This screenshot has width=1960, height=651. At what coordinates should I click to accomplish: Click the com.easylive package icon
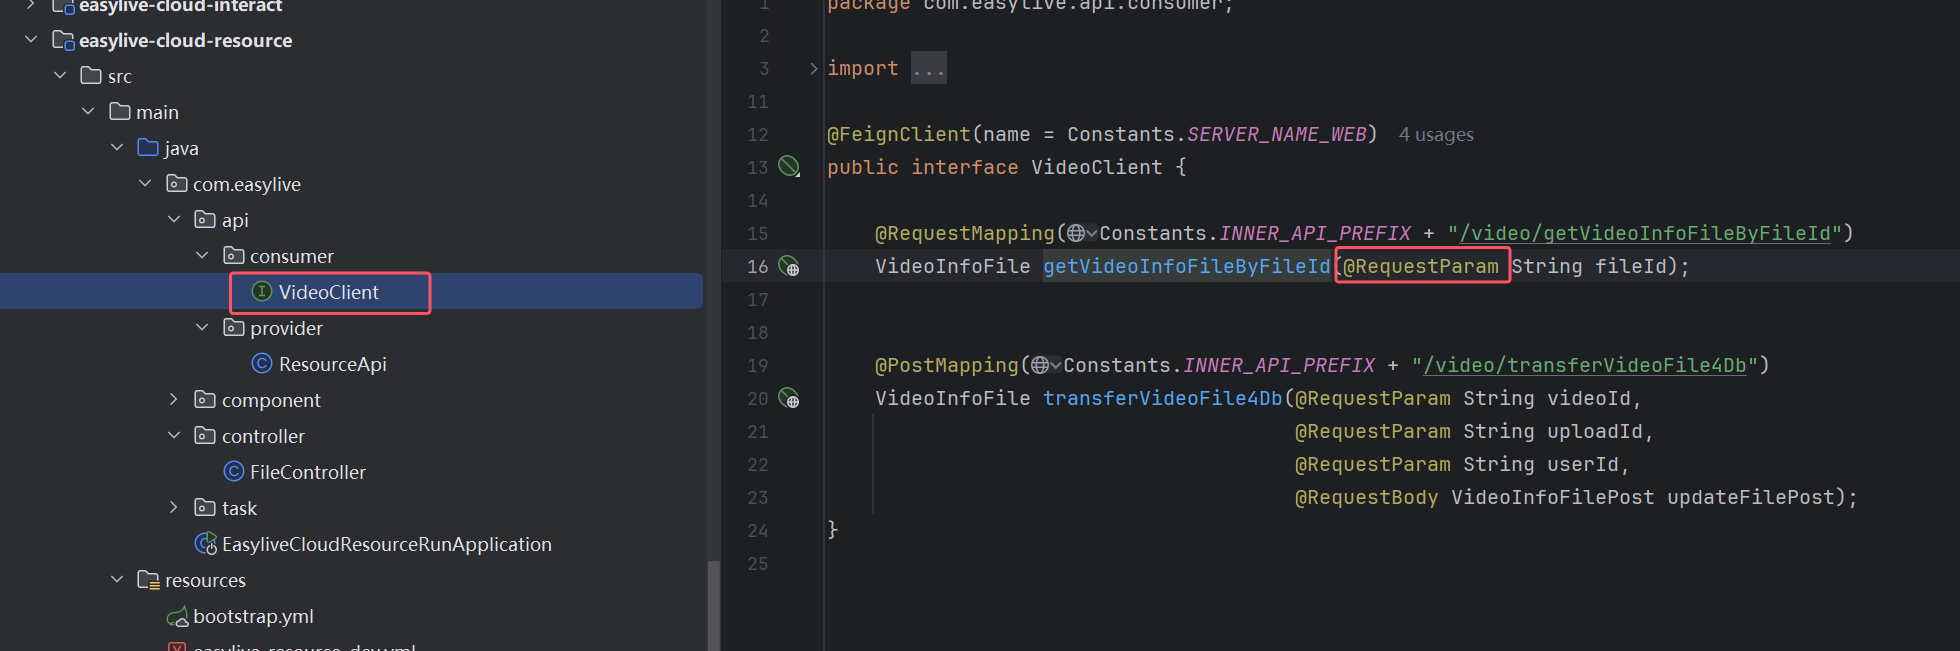pyautogui.click(x=177, y=184)
